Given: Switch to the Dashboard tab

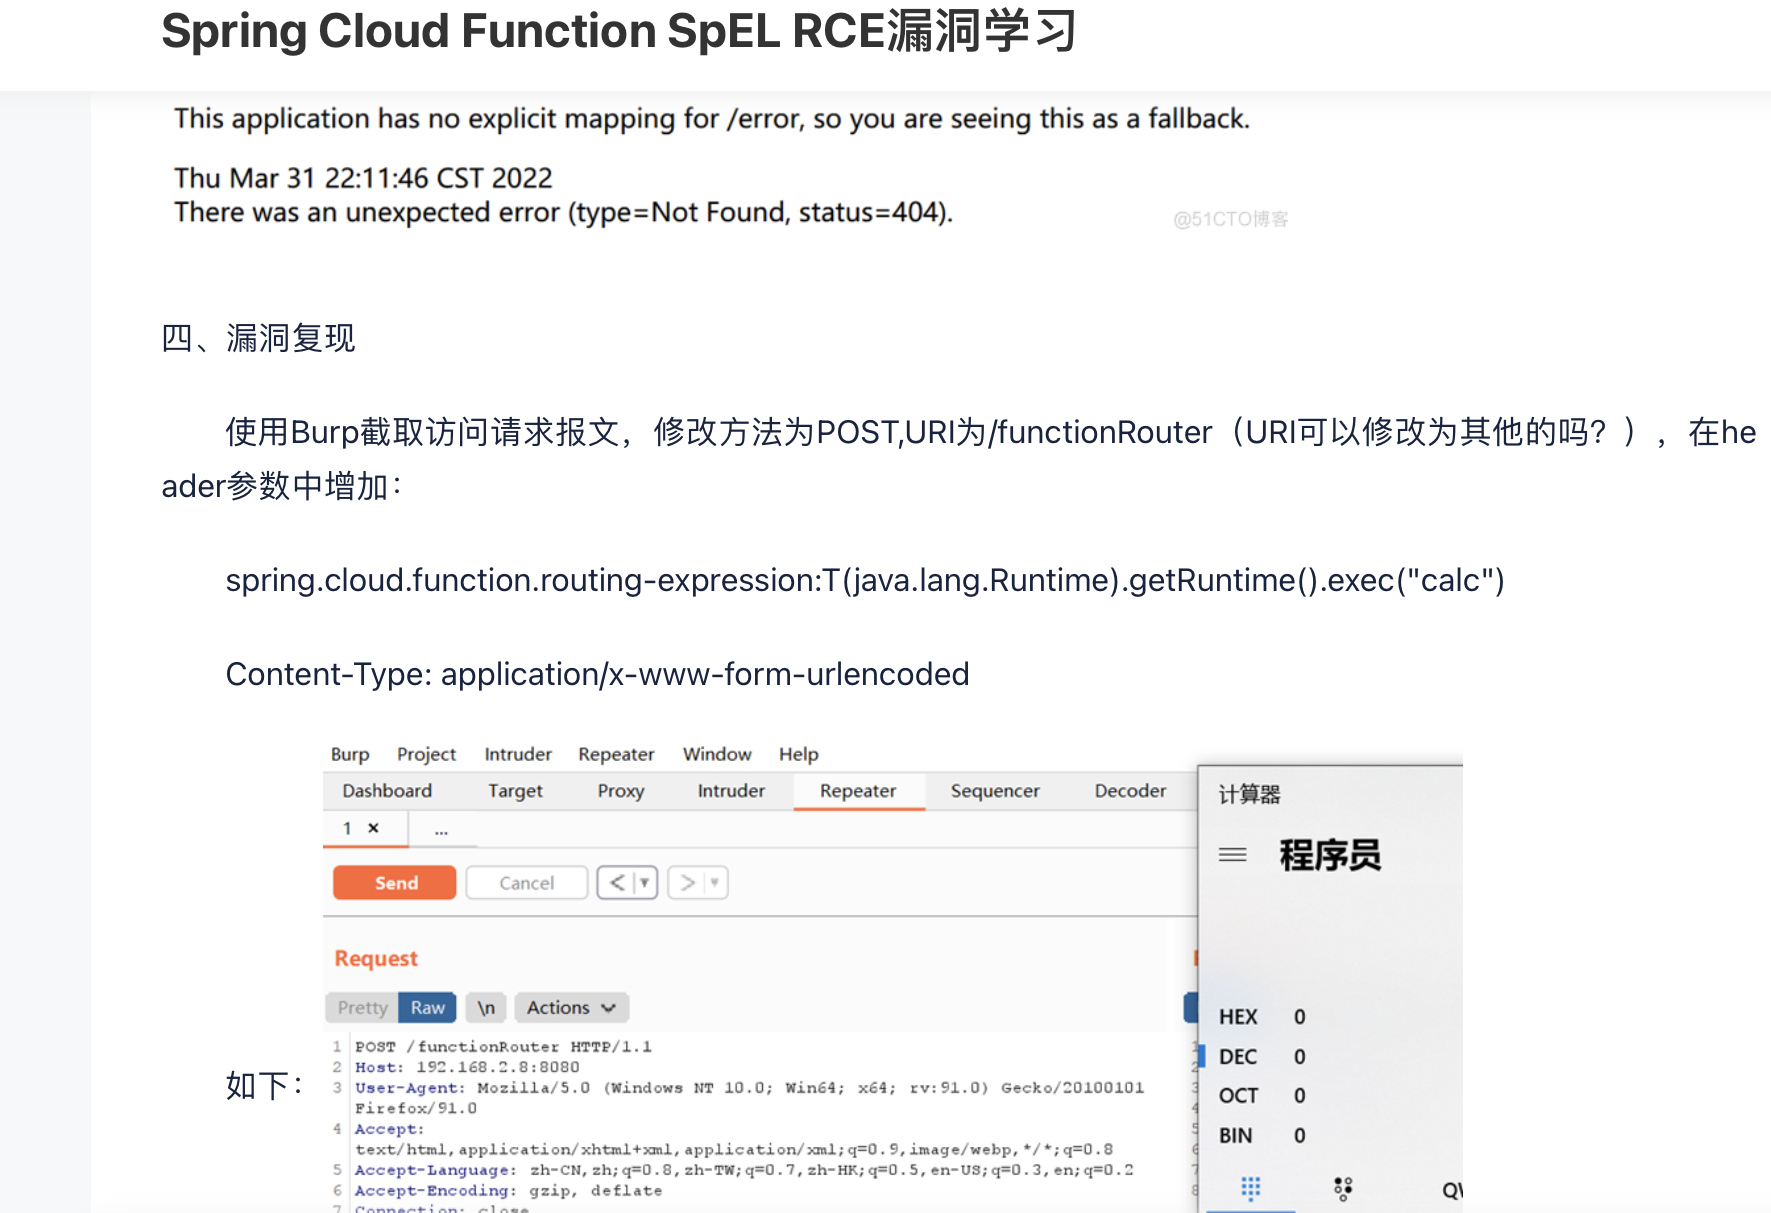Looking at the screenshot, I should pos(387,791).
